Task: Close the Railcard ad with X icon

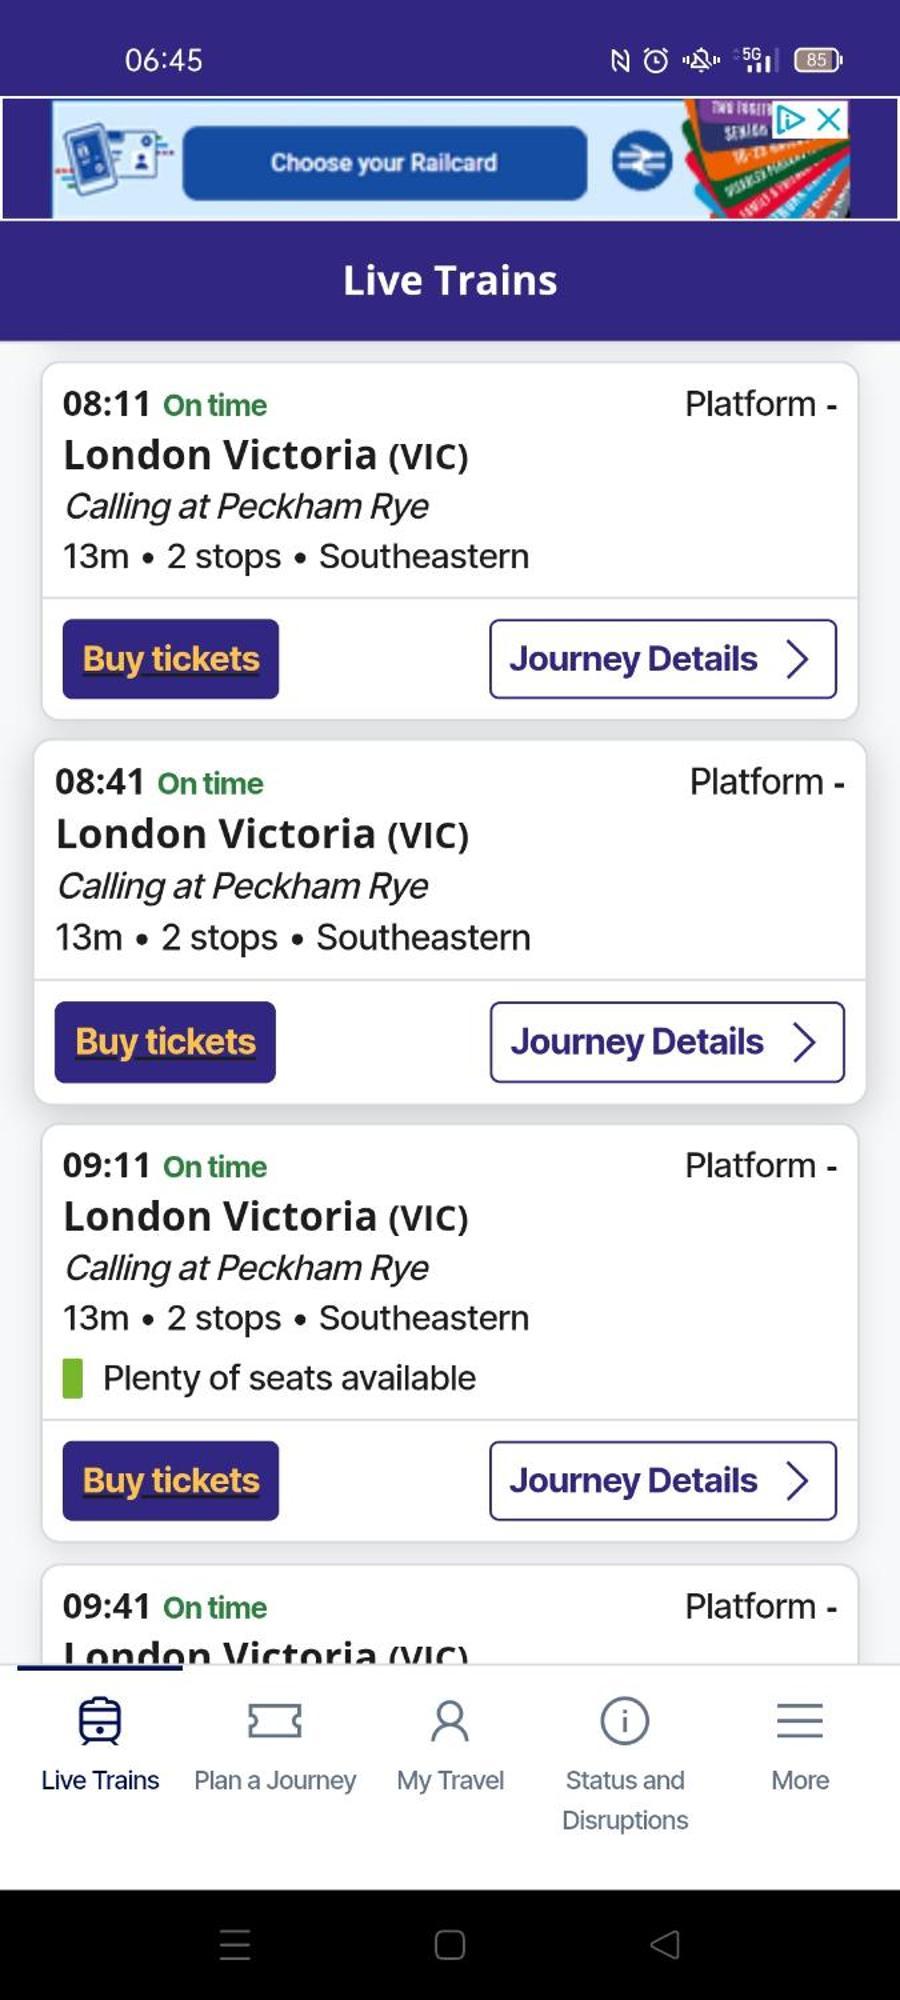Action: tap(829, 120)
